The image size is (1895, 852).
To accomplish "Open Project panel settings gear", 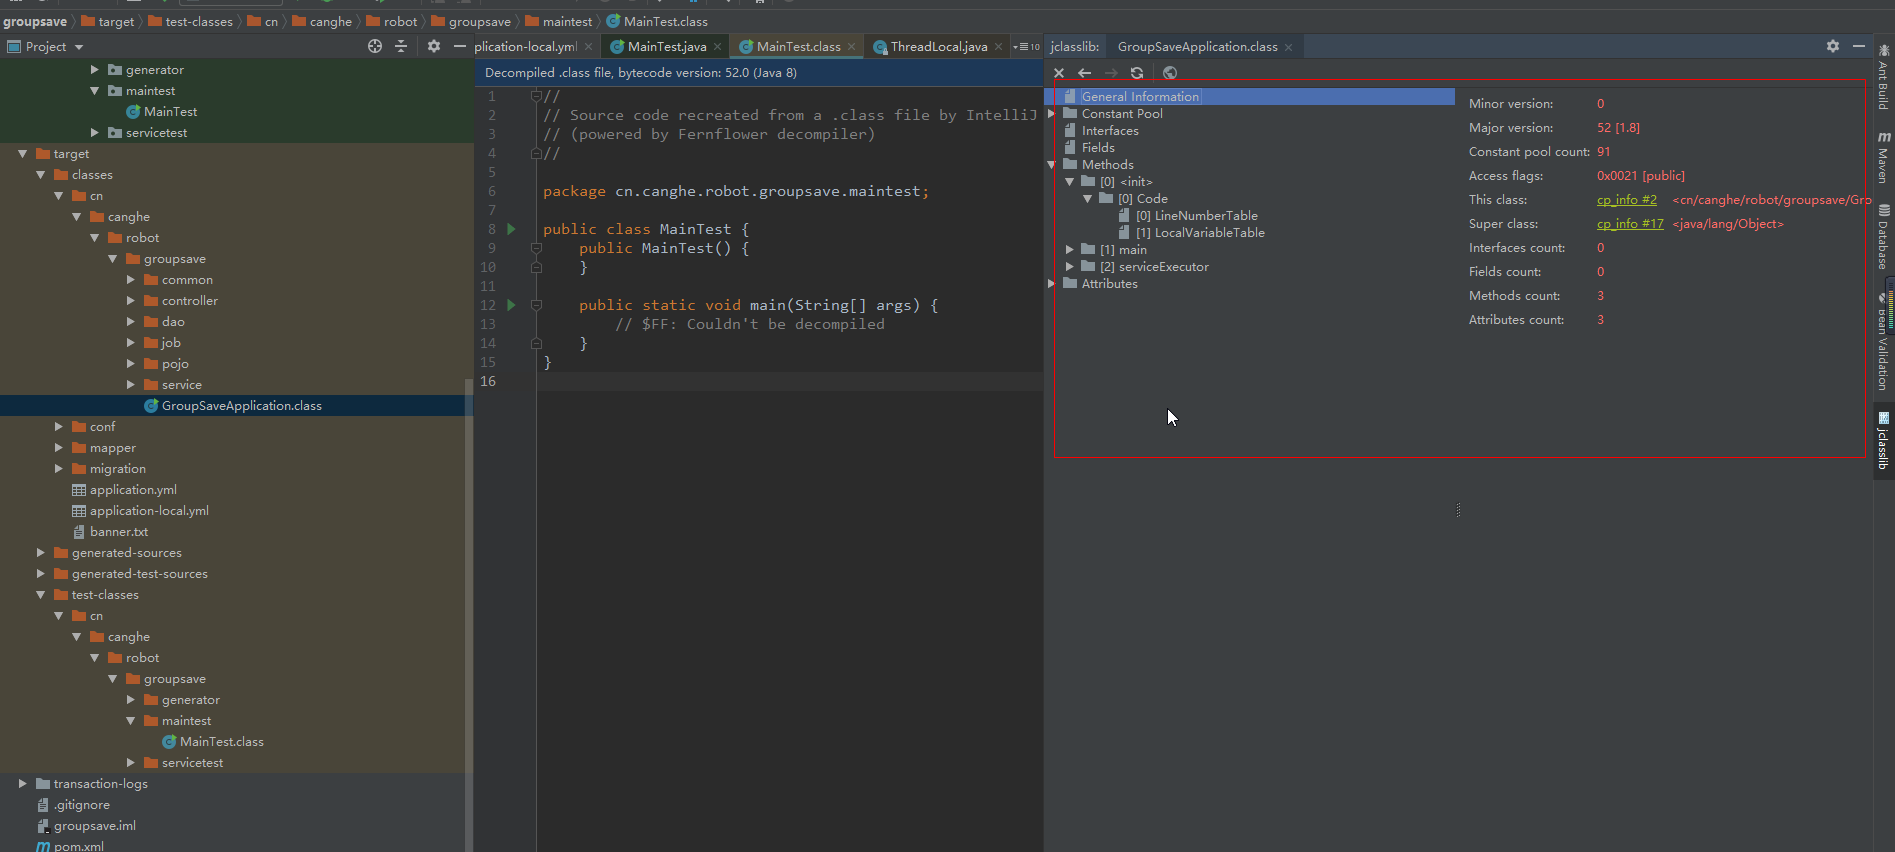I will pos(433,46).
